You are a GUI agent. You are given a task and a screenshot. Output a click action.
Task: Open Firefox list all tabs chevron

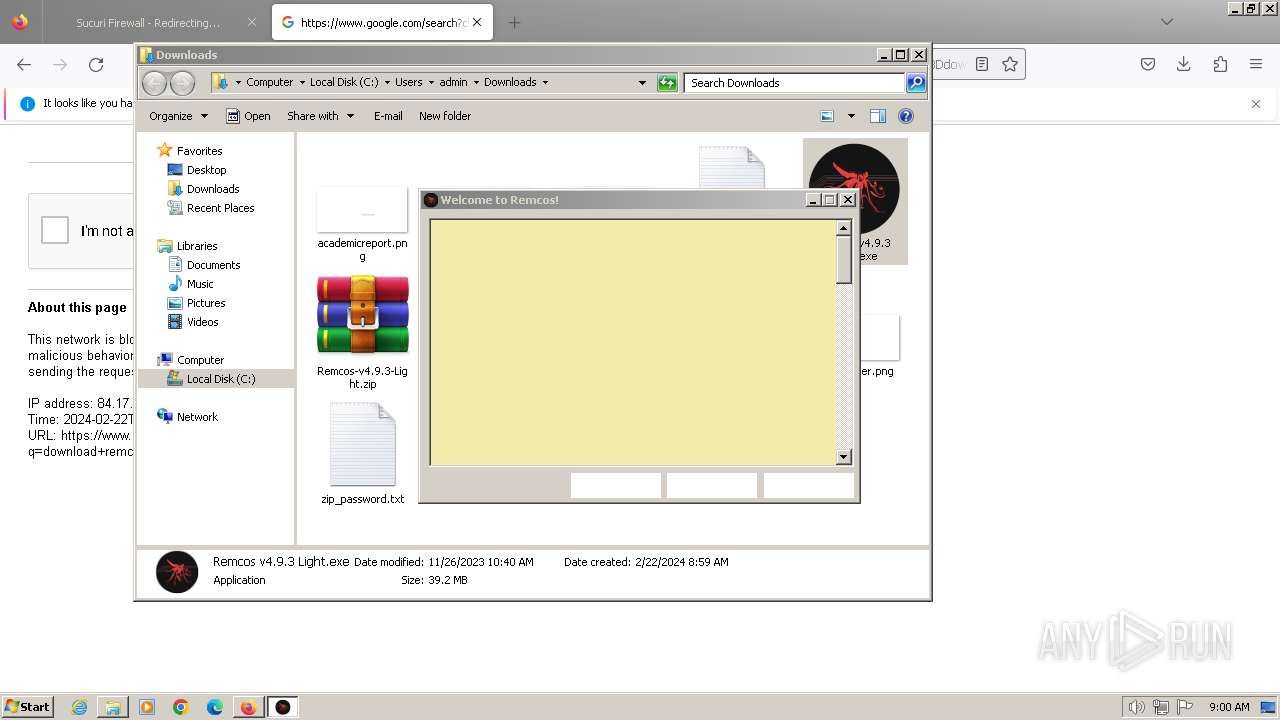click(x=1167, y=22)
